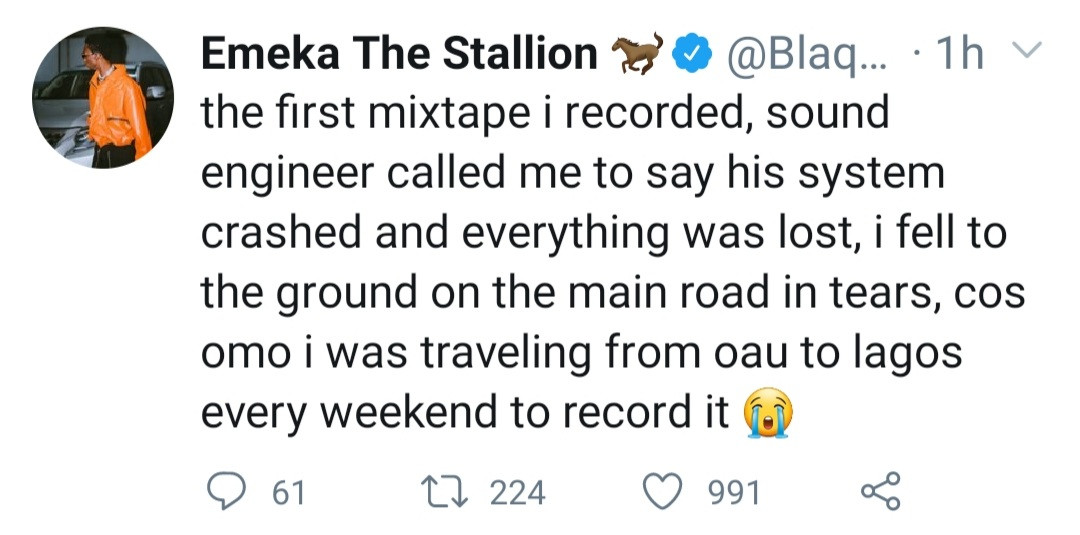The width and height of the screenshot is (1080, 535).
Task: Share the tweet via the share icon
Action: tap(880, 491)
